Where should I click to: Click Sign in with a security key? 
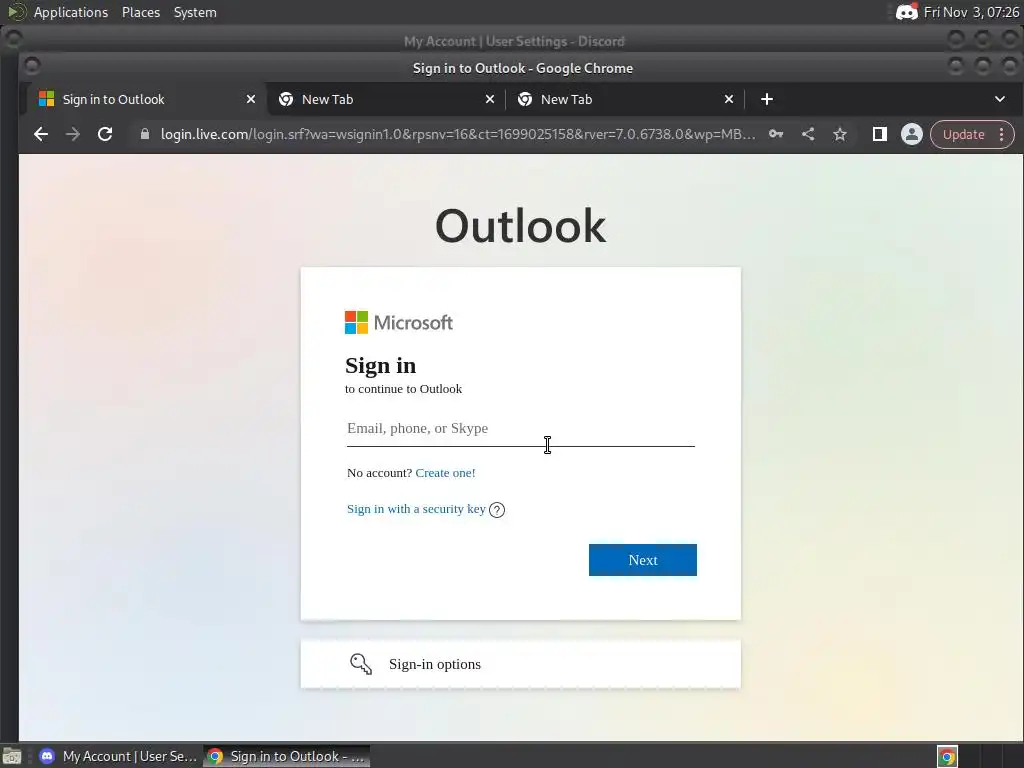[x=416, y=509]
